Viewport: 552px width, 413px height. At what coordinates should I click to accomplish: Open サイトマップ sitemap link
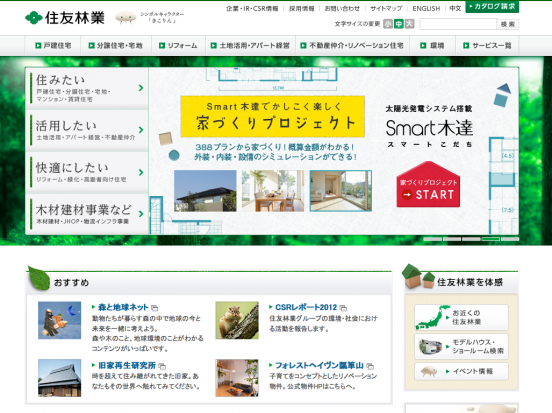pyautogui.click(x=386, y=8)
